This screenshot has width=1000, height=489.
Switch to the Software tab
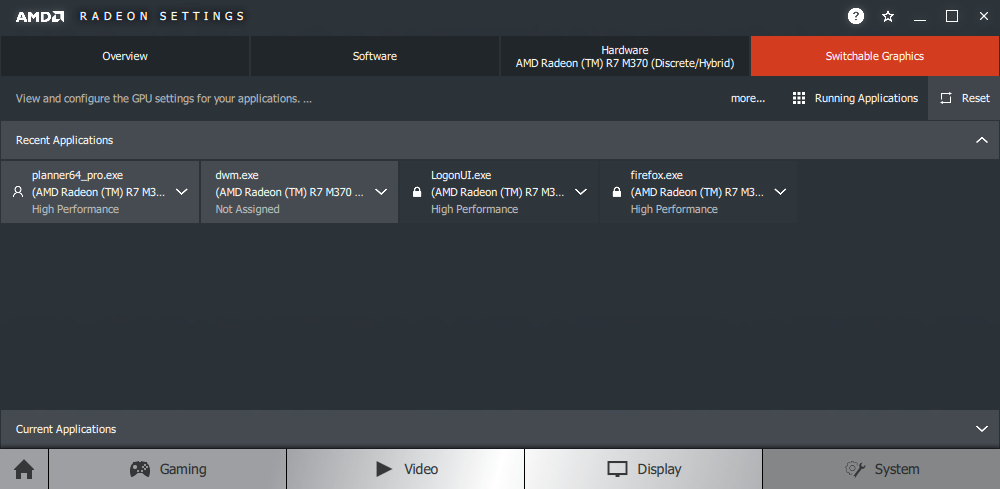375,56
